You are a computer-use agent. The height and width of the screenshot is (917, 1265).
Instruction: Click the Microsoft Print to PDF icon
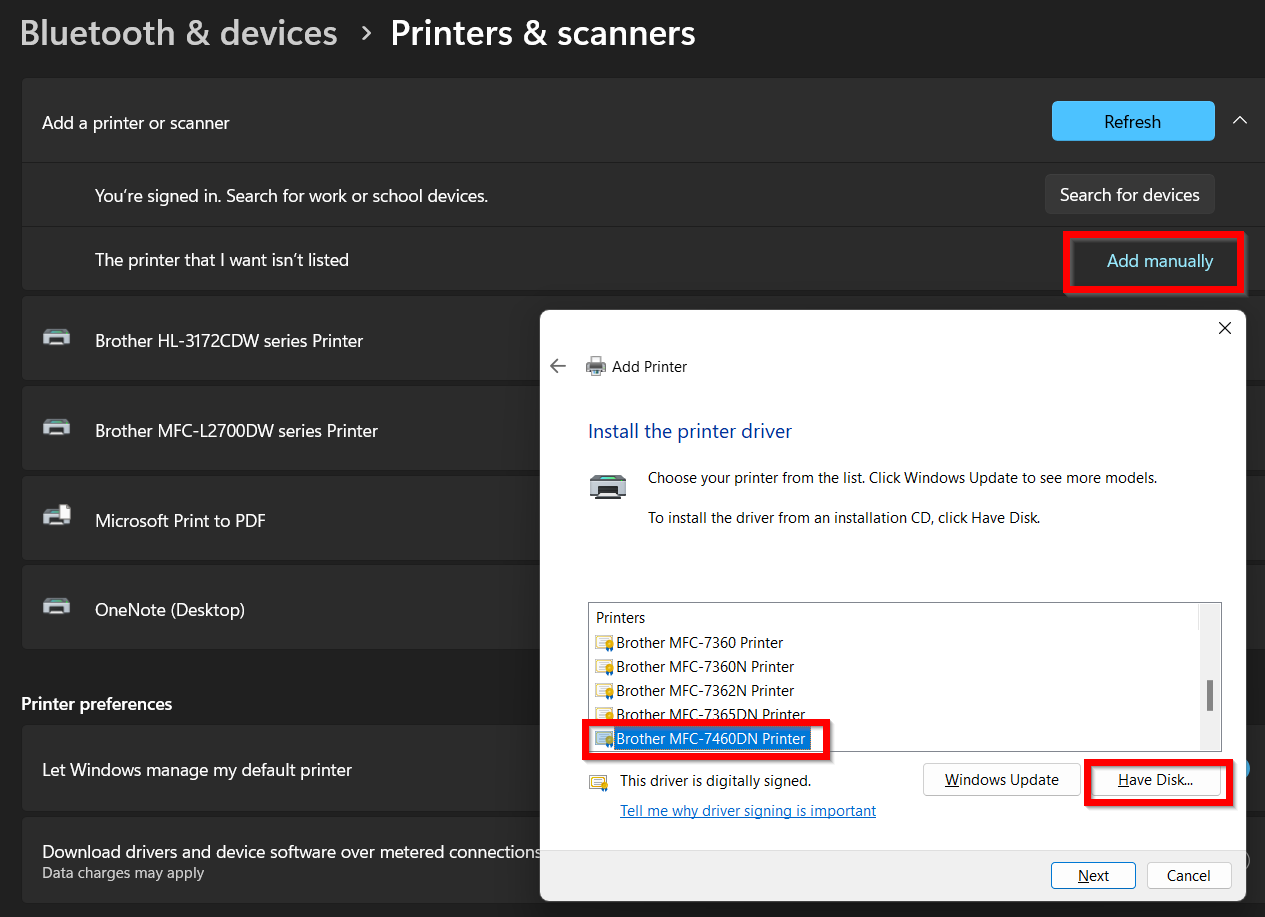tap(57, 517)
